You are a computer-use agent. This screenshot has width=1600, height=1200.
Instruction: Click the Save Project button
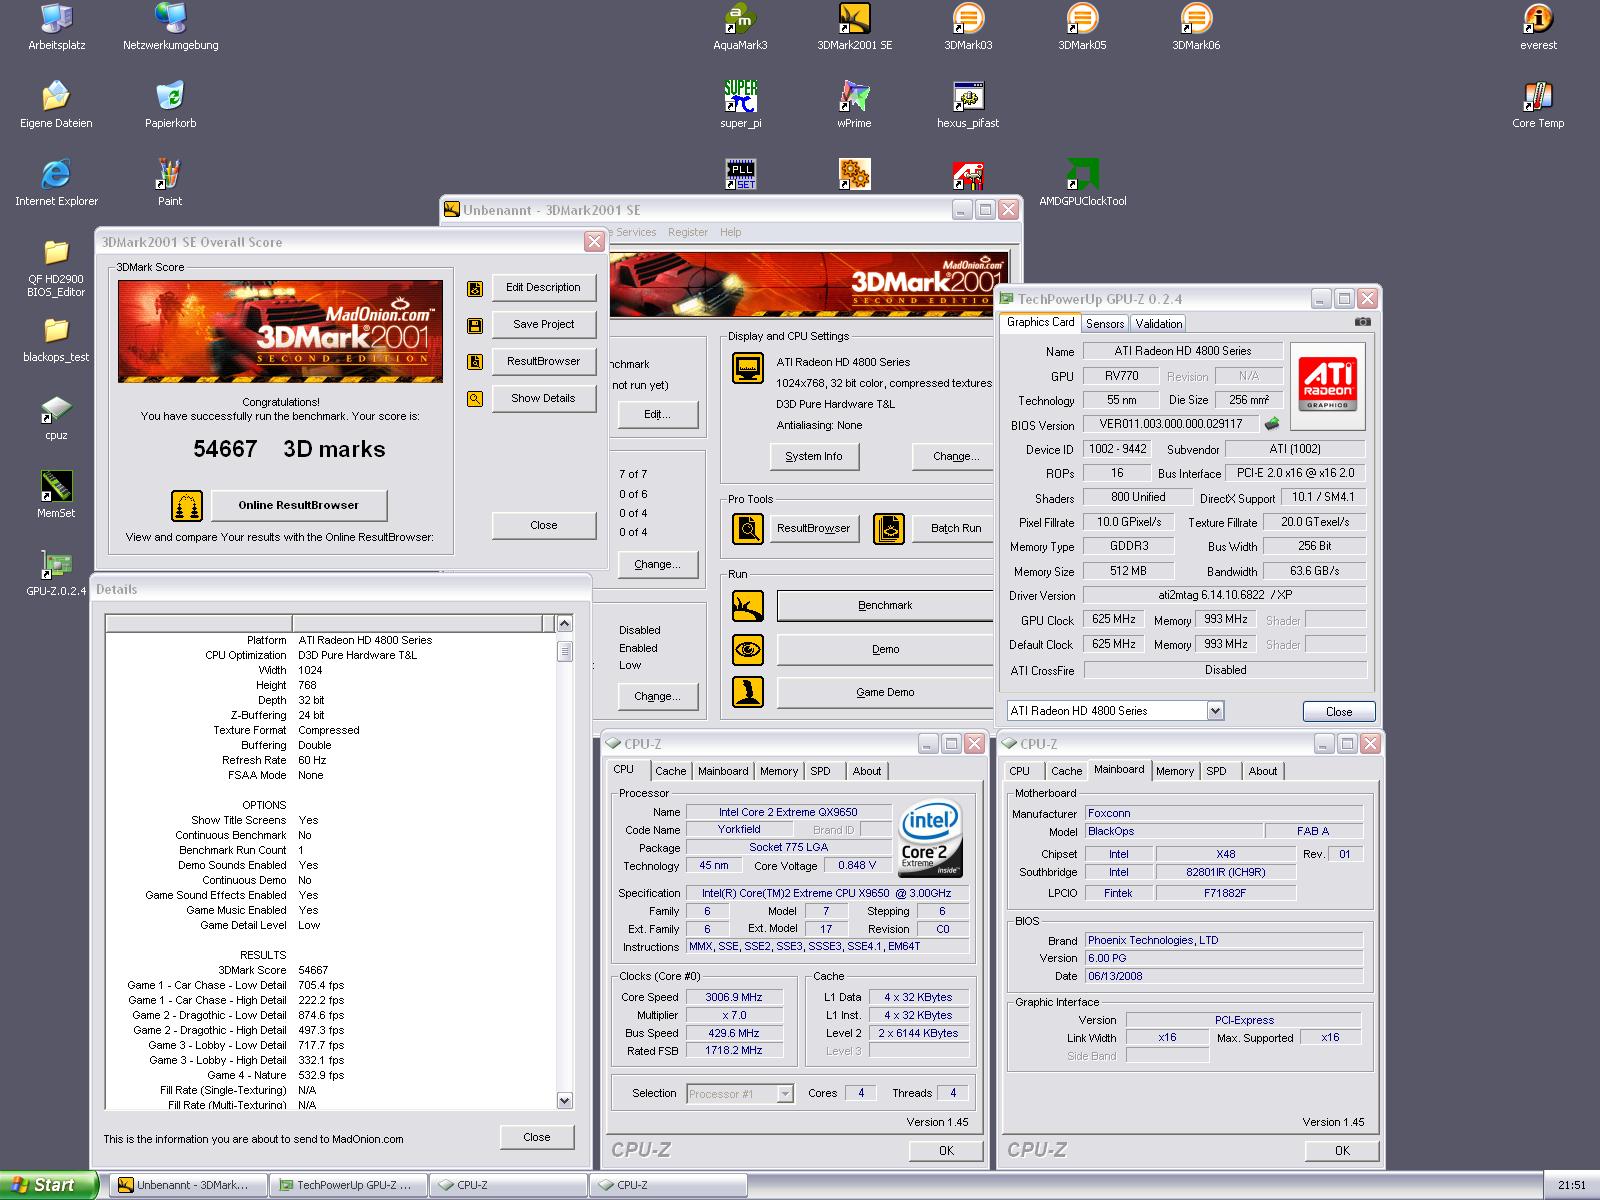[543, 324]
